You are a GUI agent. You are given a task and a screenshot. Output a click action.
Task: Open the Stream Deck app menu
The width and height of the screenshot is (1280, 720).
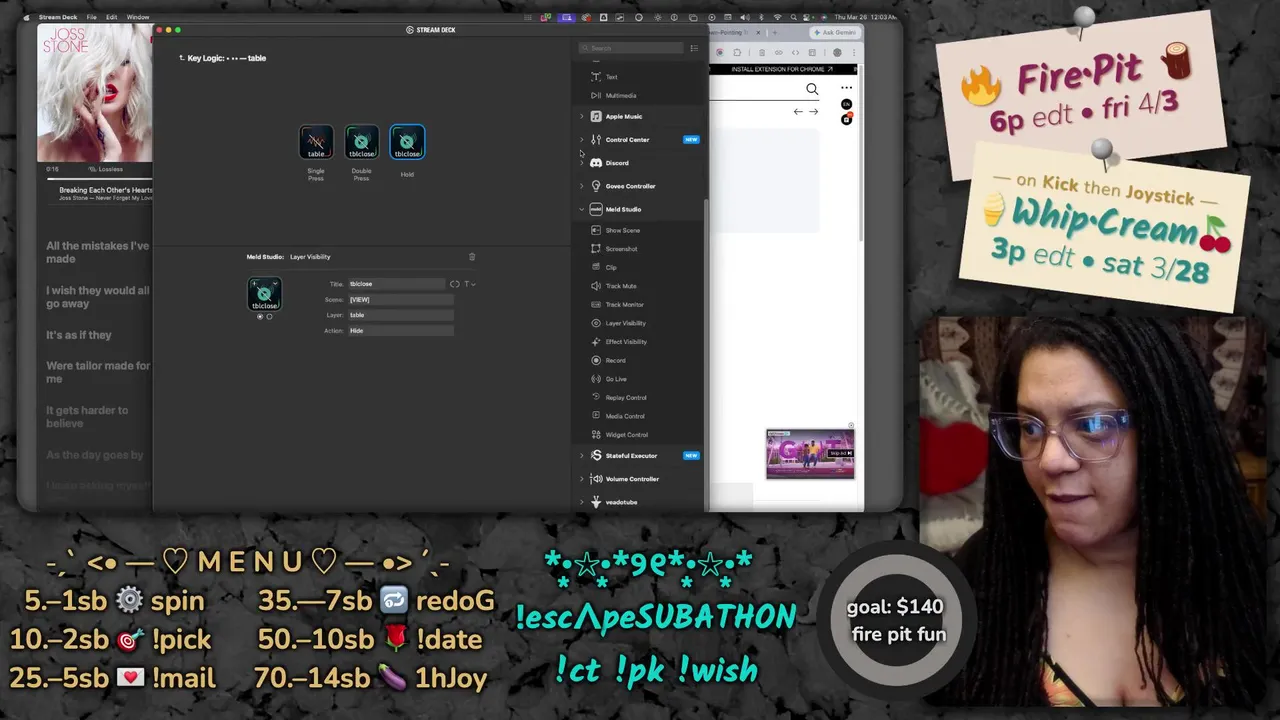pos(57,17)
